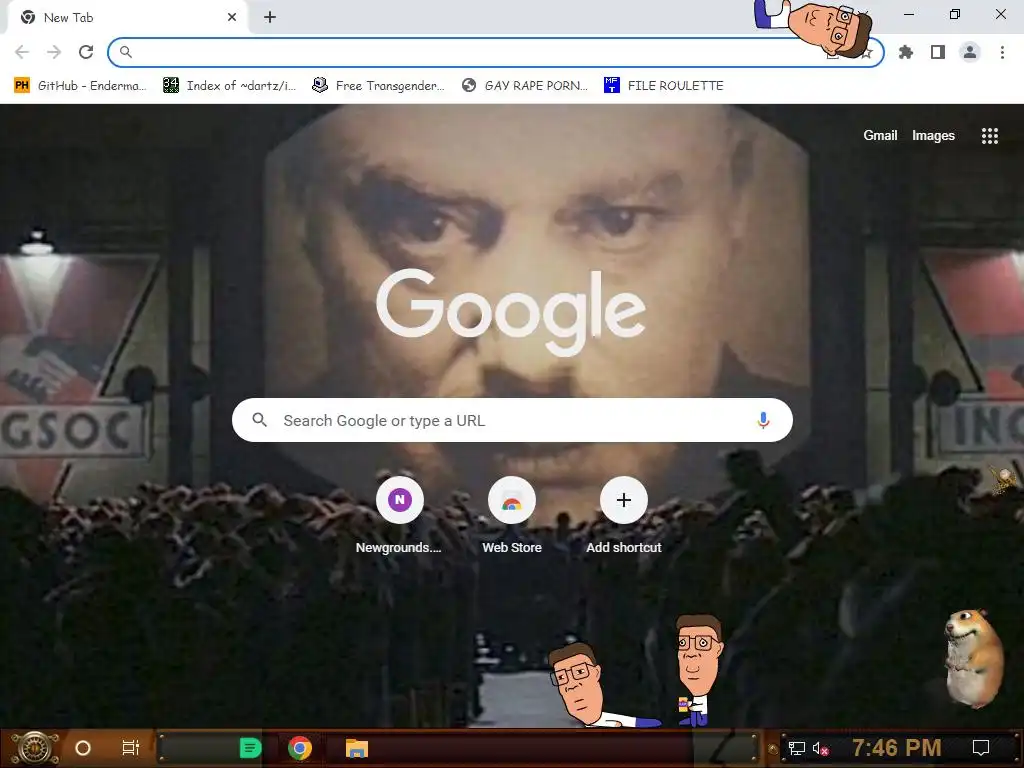
Task: Open the Start button on taskbar
Action: coord(34,748)
